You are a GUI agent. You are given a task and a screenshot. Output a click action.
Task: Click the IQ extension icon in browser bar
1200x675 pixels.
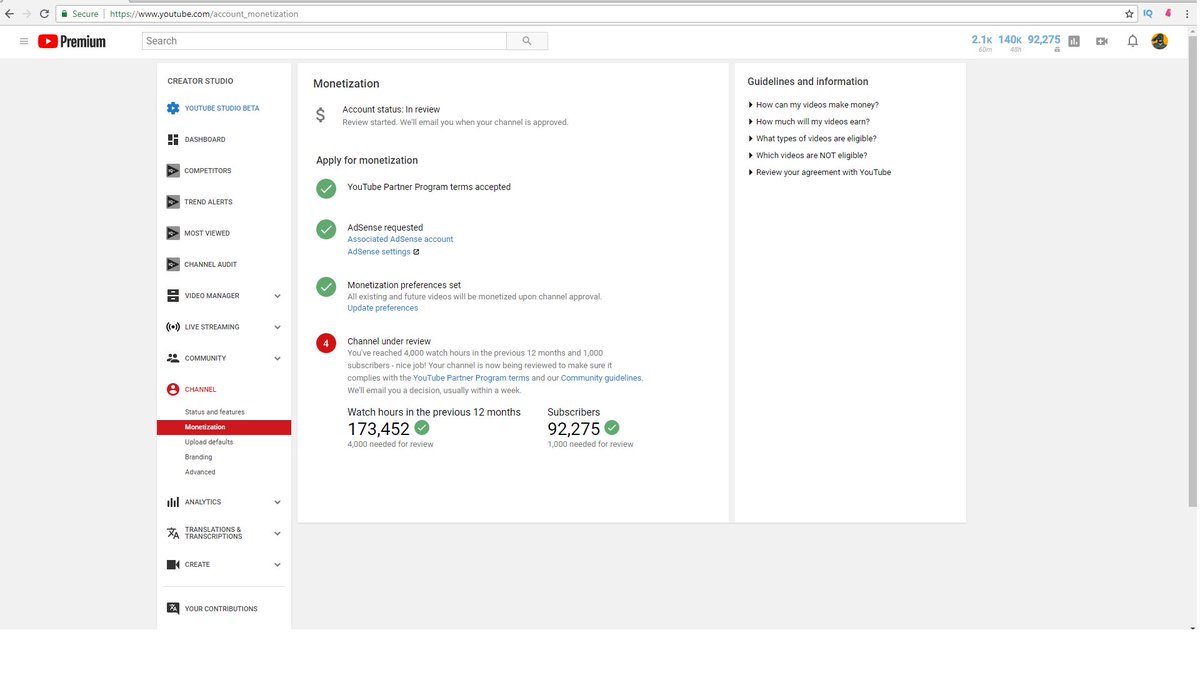pyautogui.click(x=1148, y=14)
